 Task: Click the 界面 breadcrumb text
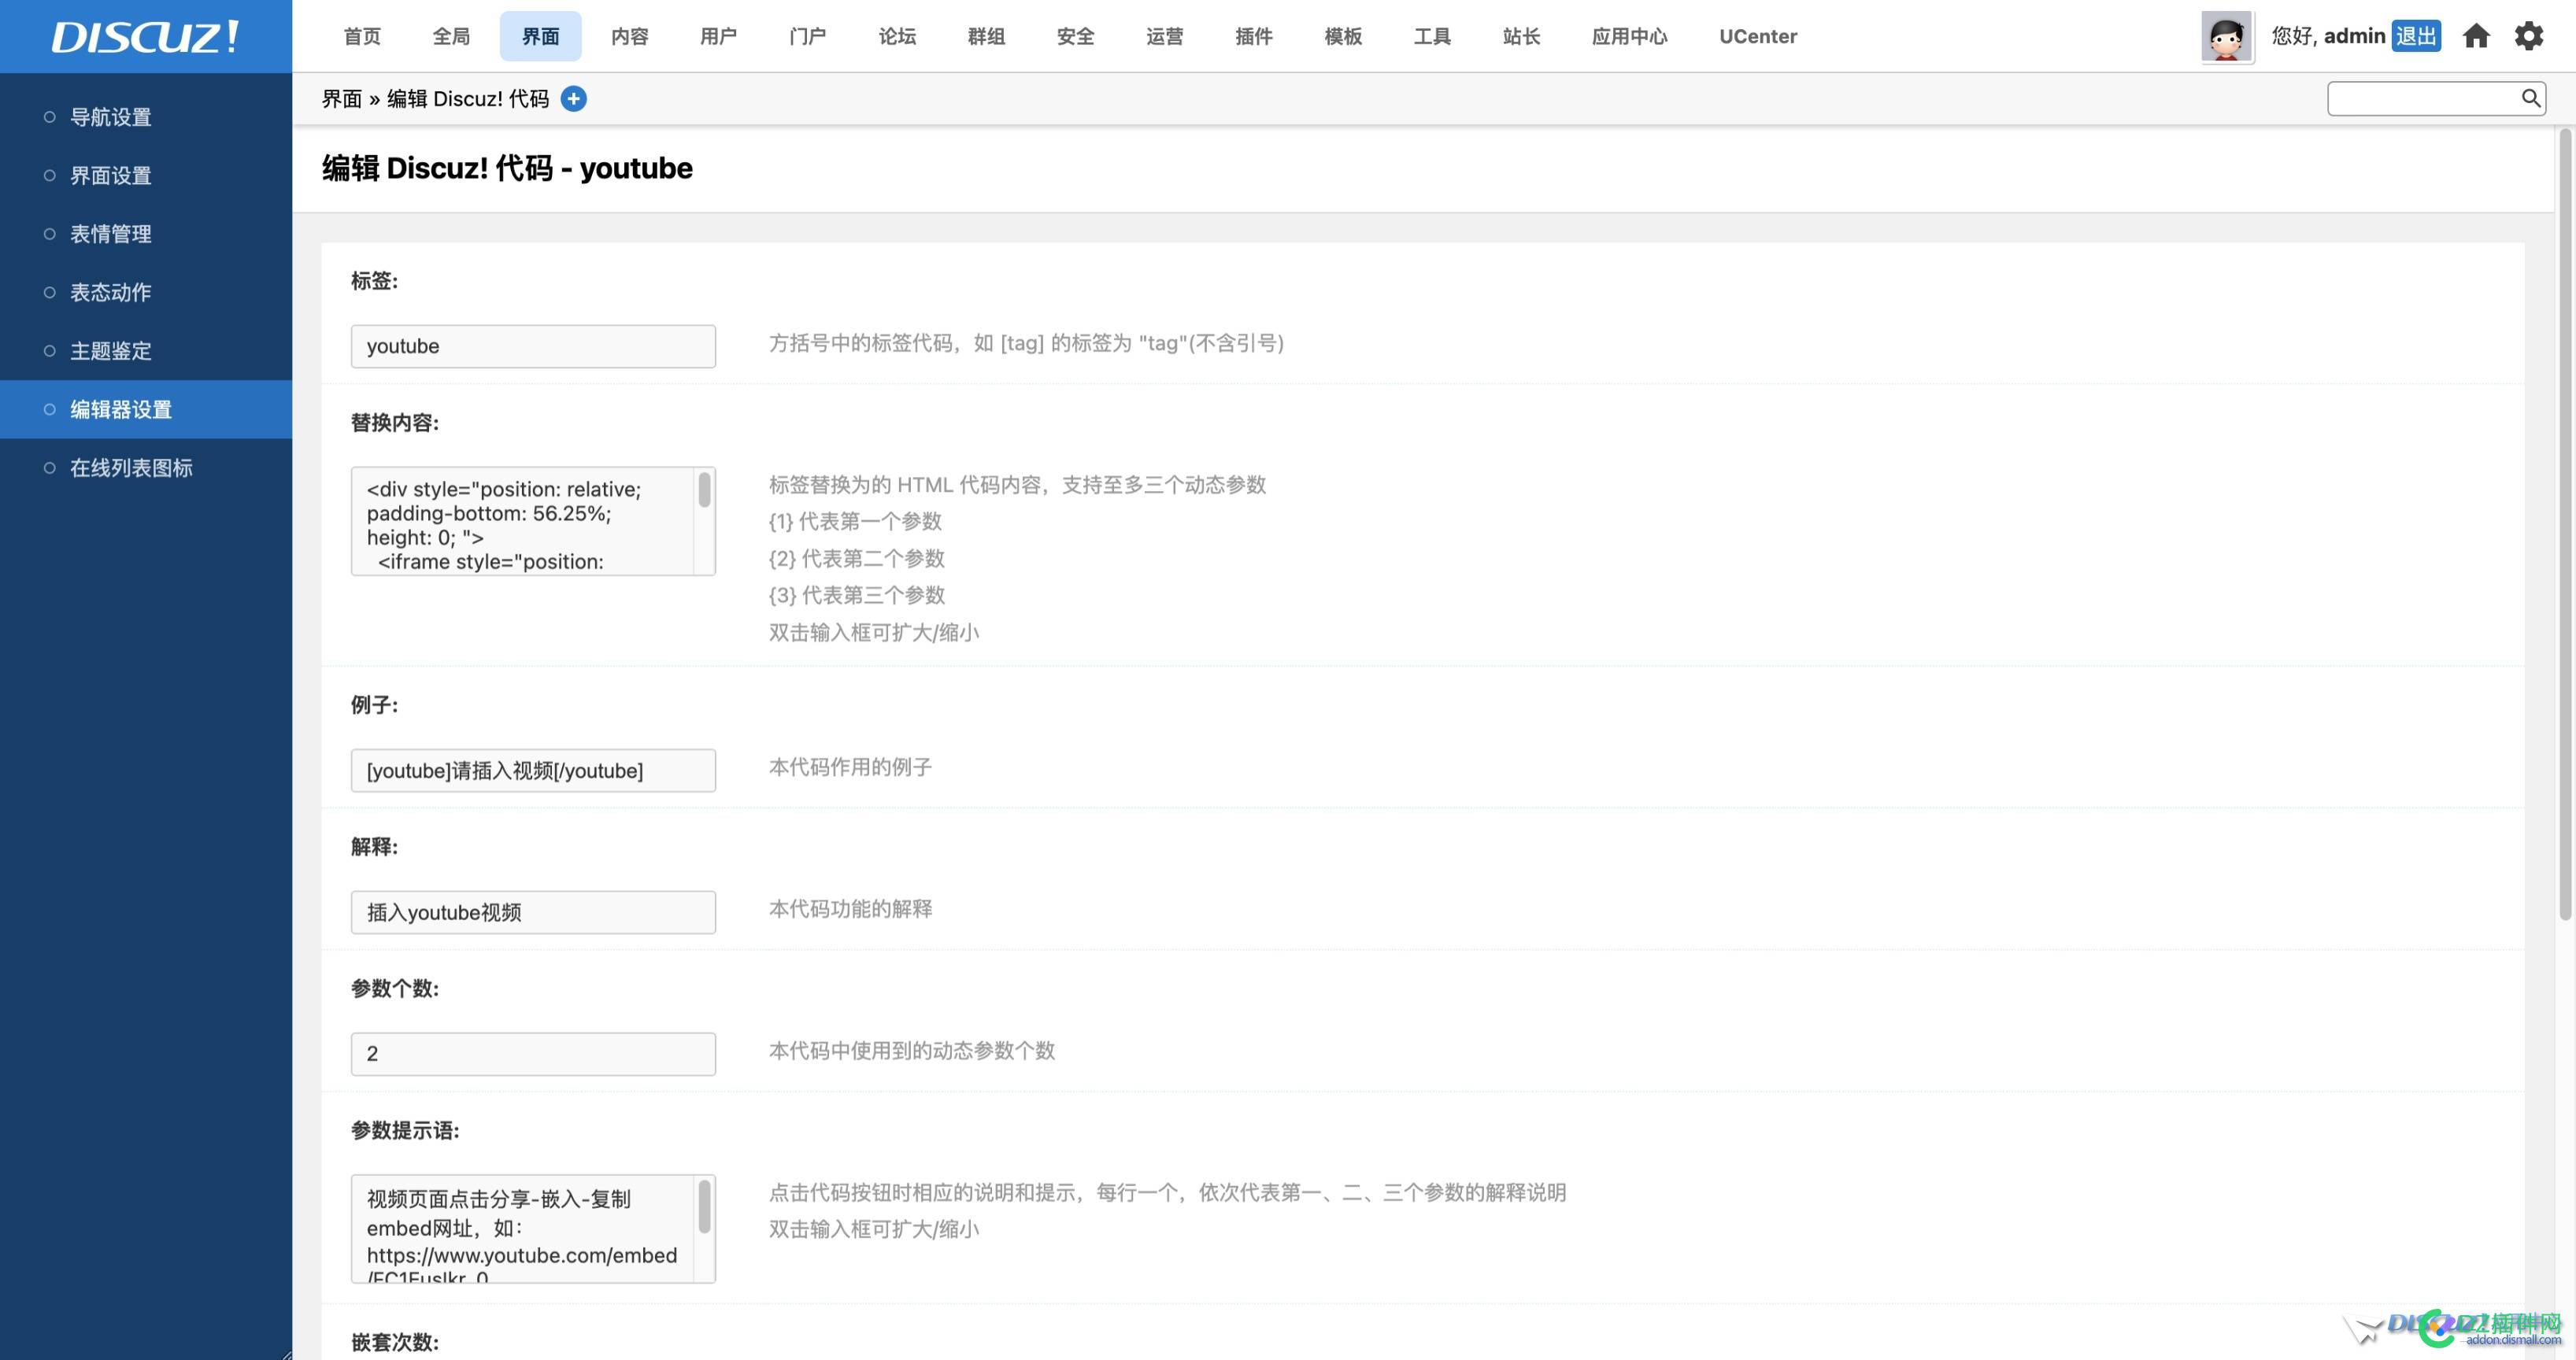342,99
